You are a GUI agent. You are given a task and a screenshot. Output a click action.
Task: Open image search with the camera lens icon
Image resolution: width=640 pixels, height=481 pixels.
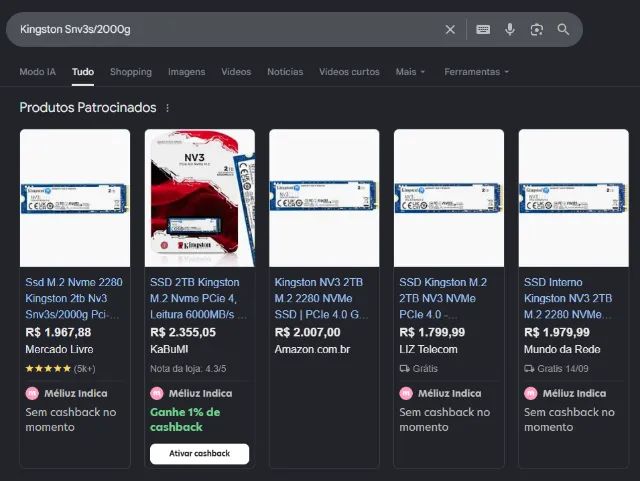pos(536,29)
